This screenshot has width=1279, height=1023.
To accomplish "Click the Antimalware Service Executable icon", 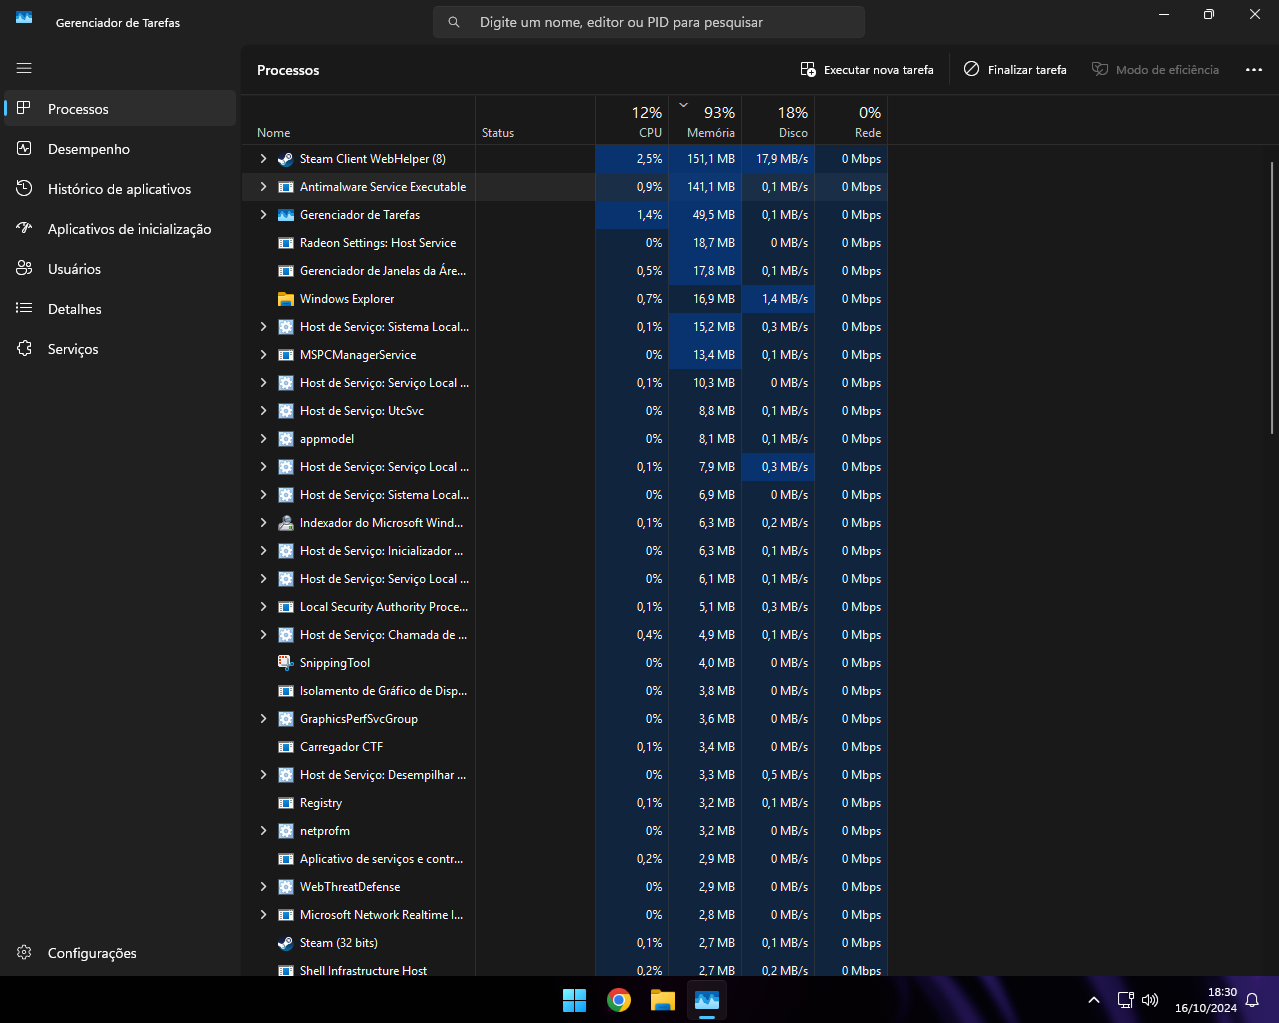I will [x=286, y=187].
